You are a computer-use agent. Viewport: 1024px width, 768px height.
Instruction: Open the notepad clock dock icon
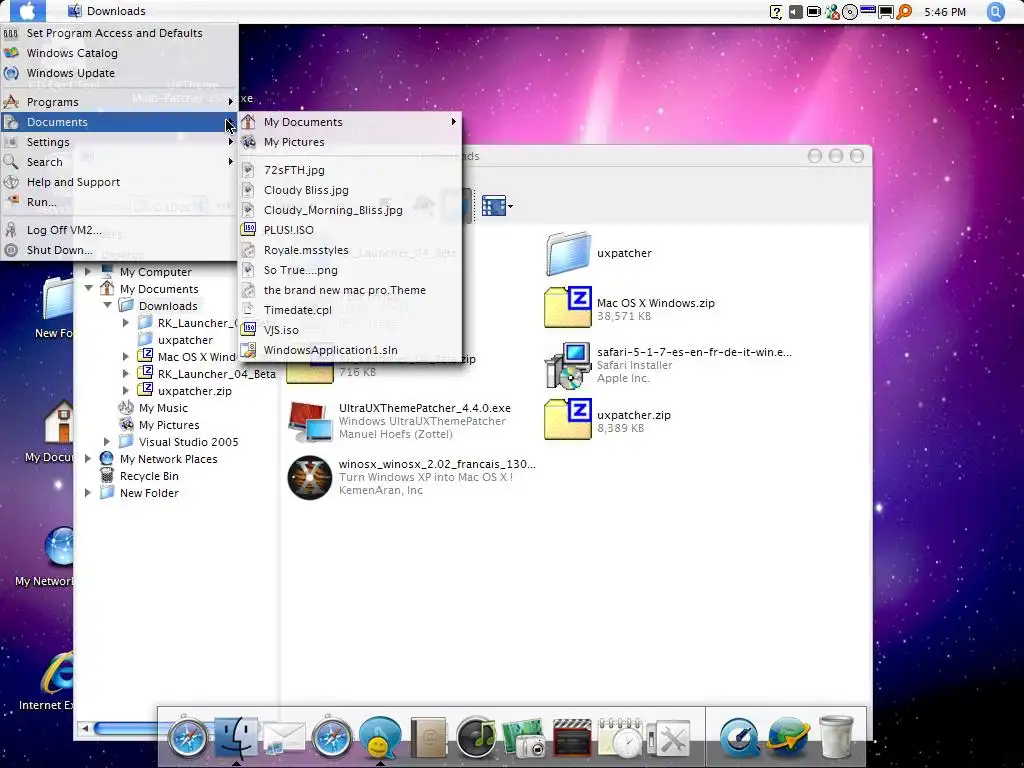(620, 738)
